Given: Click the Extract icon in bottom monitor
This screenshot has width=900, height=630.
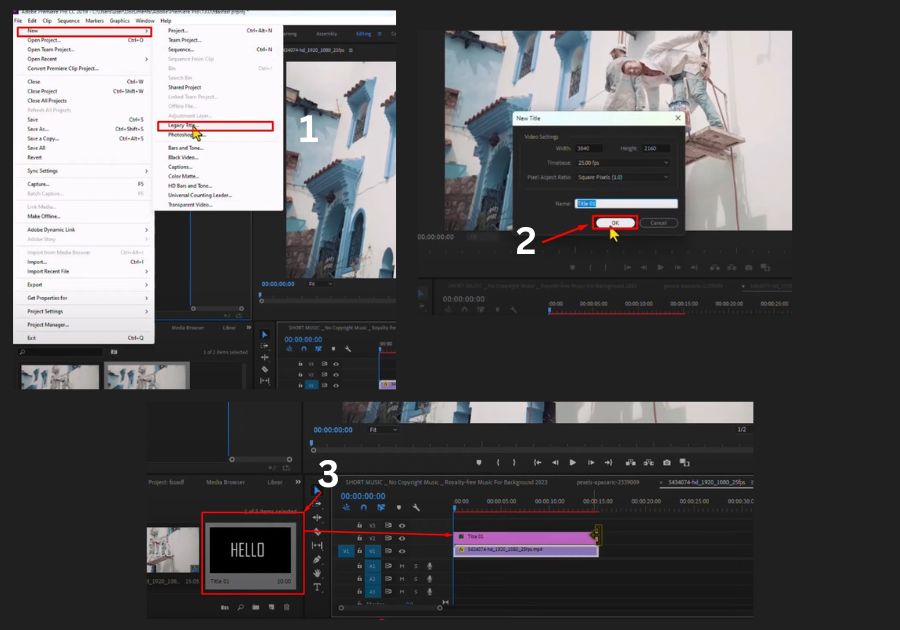Looking at the screenshot, I should 649,462.
